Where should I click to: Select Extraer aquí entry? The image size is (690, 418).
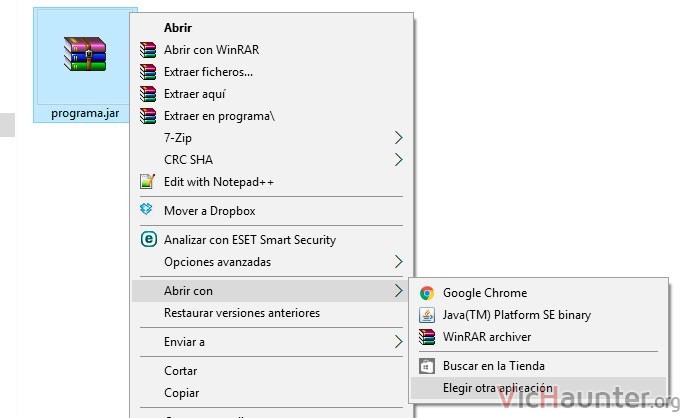click(272, 94)
